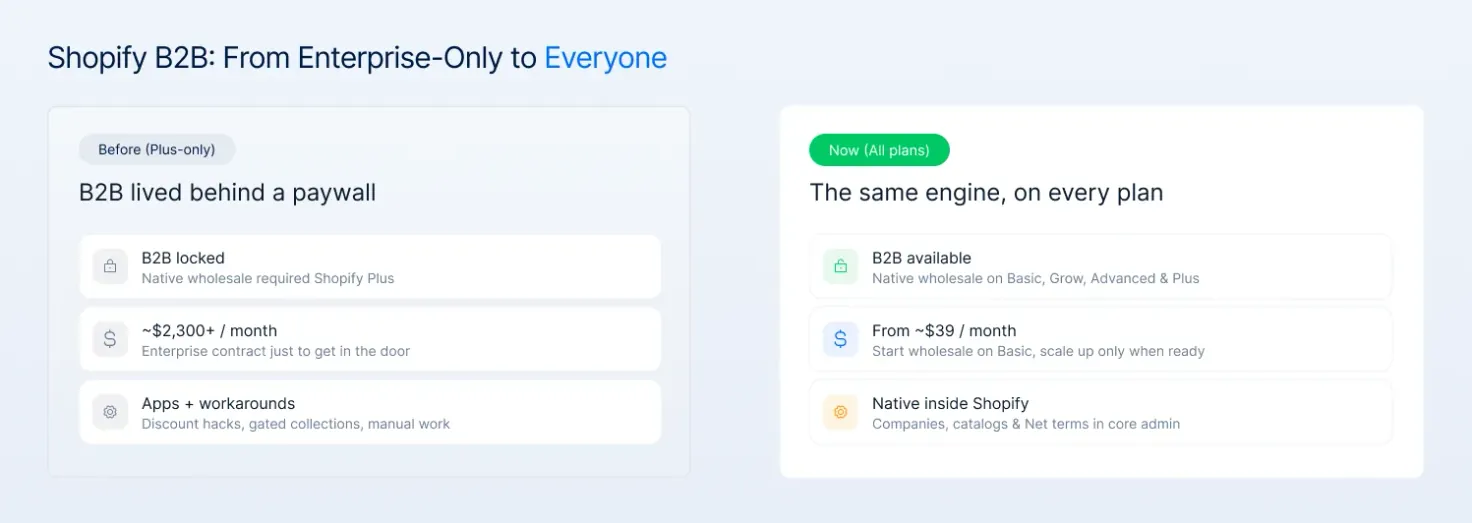This screenshot has width=1472, height=523.
Task: Click the heading B2B lived behind a paywall
Action: tap(228, 193)
